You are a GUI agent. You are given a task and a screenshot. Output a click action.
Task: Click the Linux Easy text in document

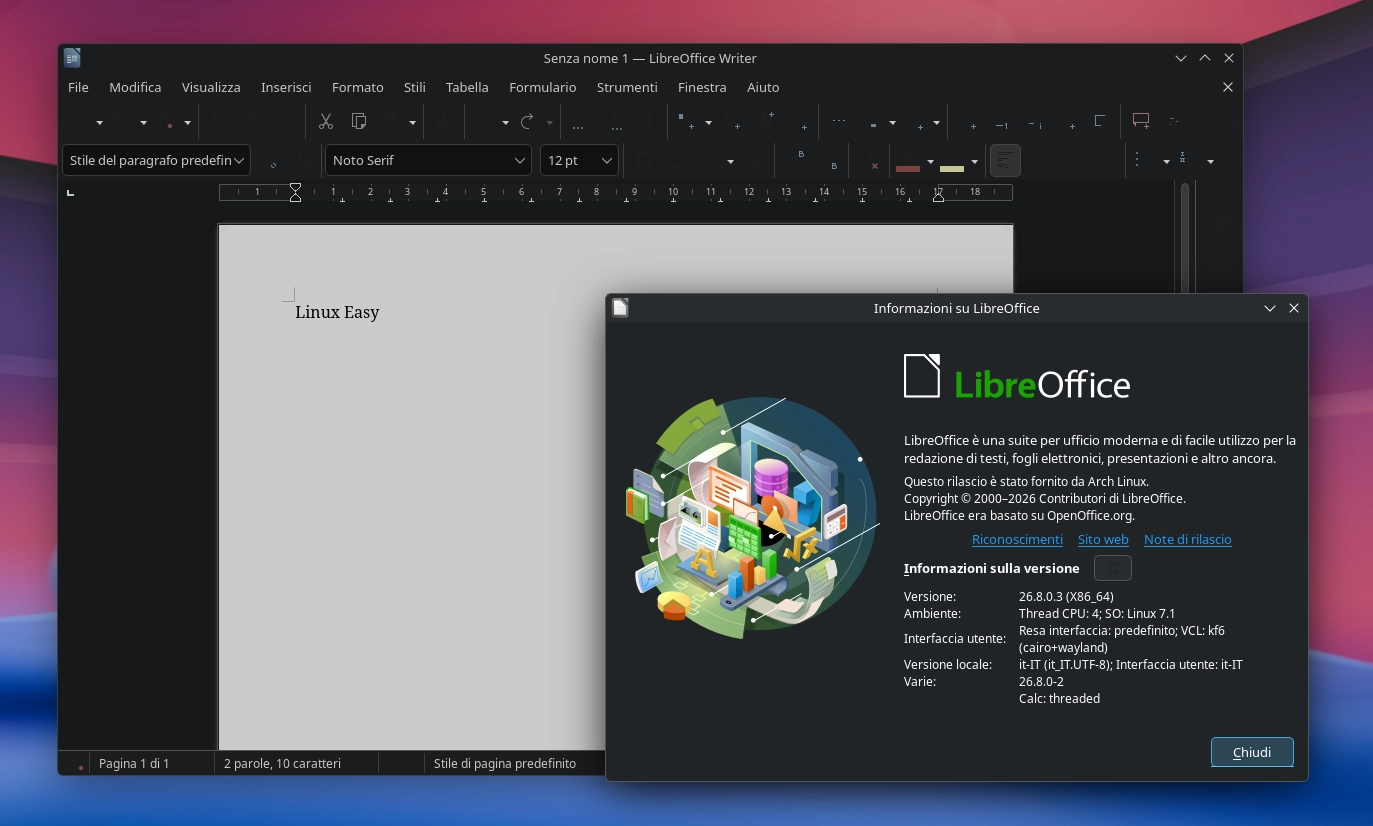[x=337, y=312]
